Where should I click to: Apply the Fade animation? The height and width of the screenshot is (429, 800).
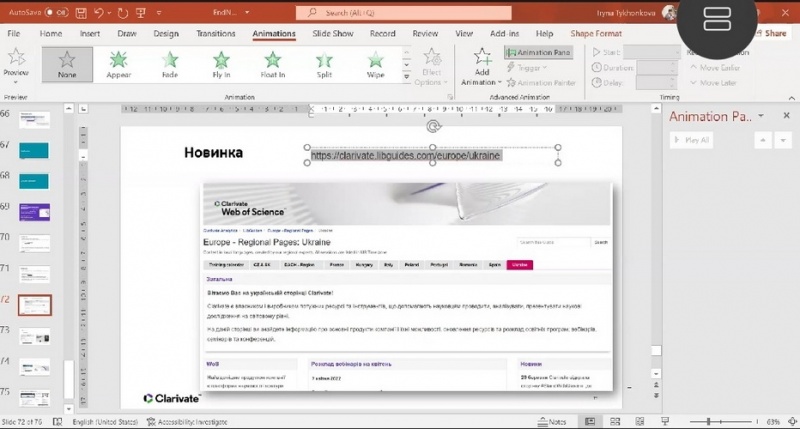pyautogui.click(x=170, y=65)
